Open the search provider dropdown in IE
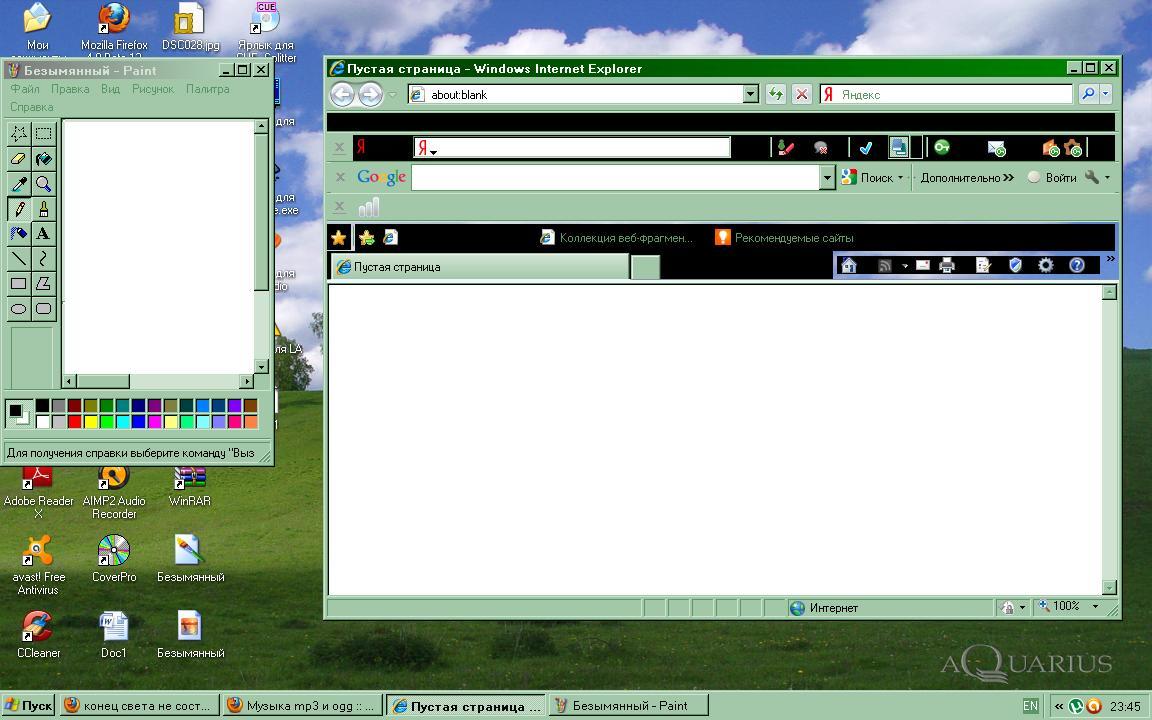 point(1106,94)
